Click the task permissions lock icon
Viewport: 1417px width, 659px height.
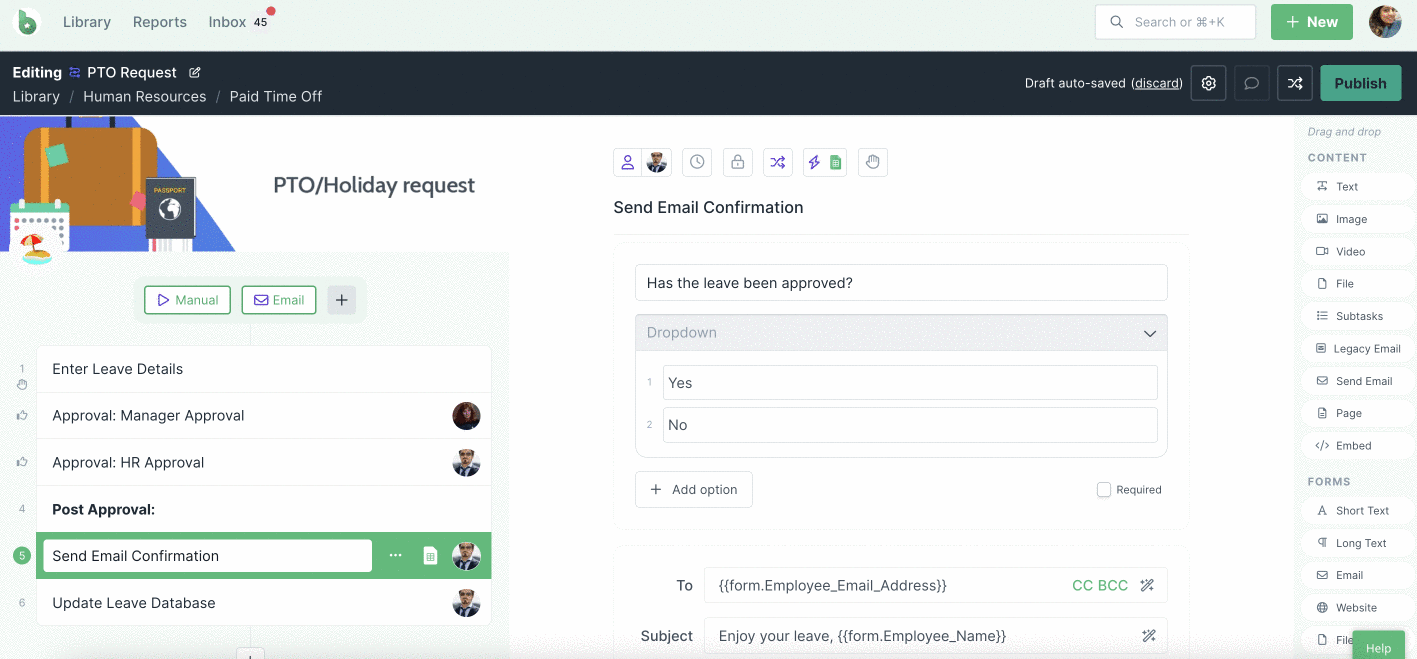[x=737, y=162]
